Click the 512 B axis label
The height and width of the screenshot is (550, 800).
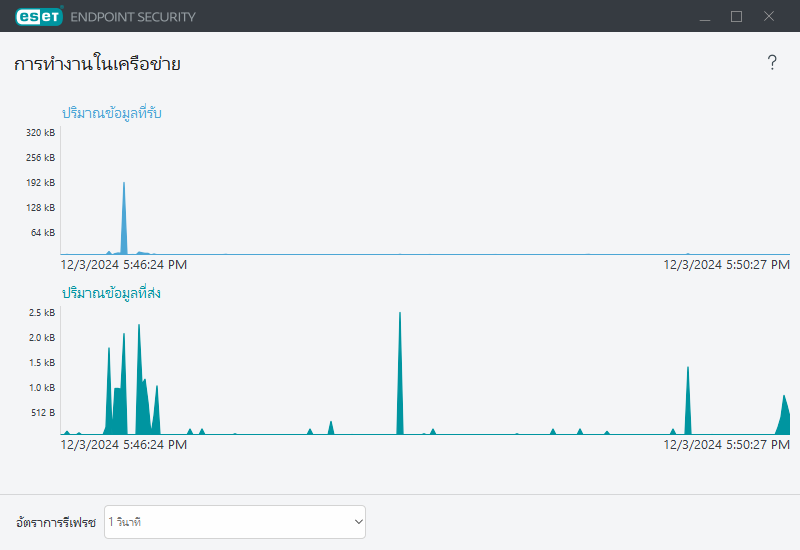click(x=43, y=413)
